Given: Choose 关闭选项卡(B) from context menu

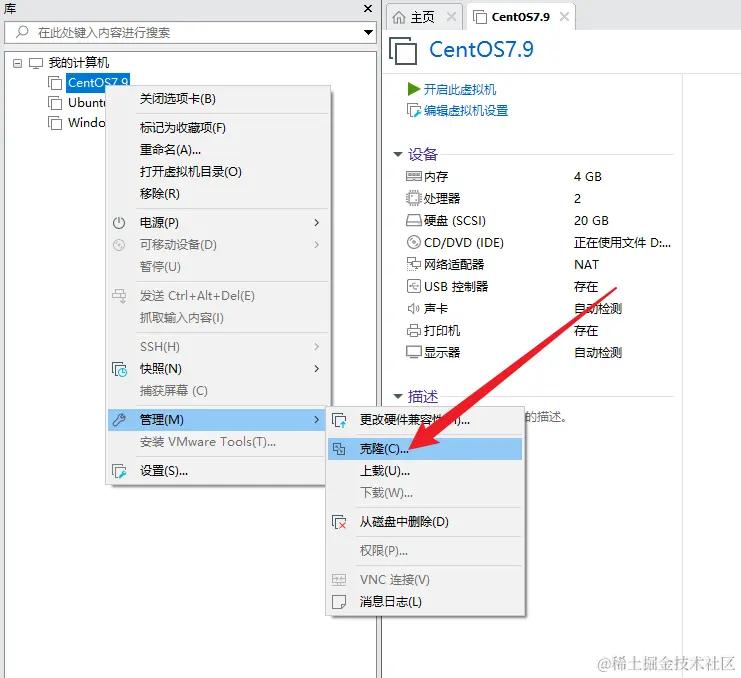Looking at the screenshot, I should point(218,99).
